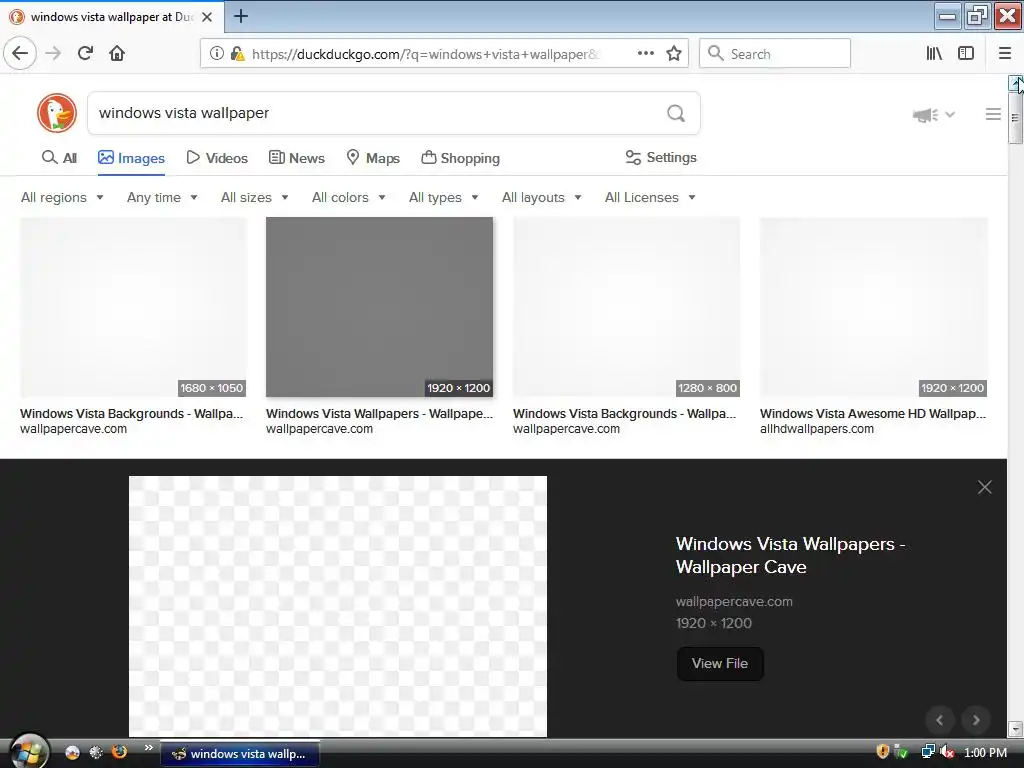Expand quick launch overflow chevrons
Screen dimensions: 1024x768
pos(149,748)
